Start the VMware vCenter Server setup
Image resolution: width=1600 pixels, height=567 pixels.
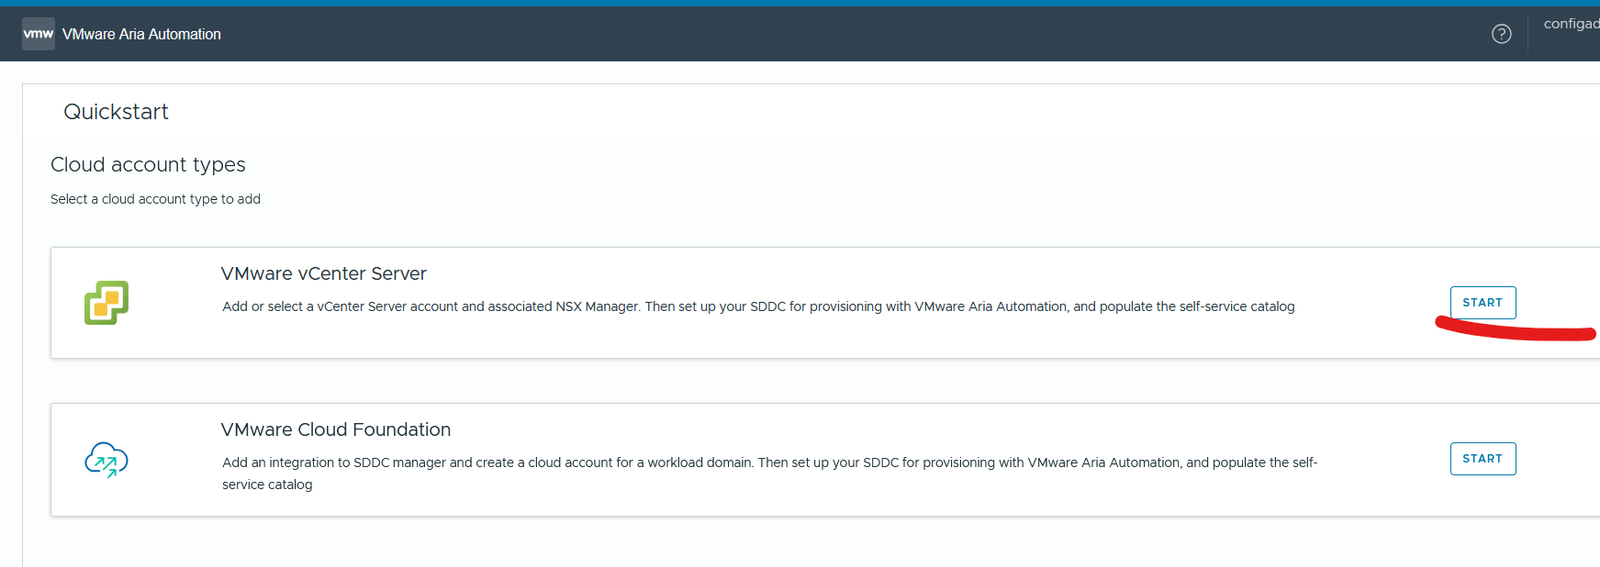(x=1483, y=302)
